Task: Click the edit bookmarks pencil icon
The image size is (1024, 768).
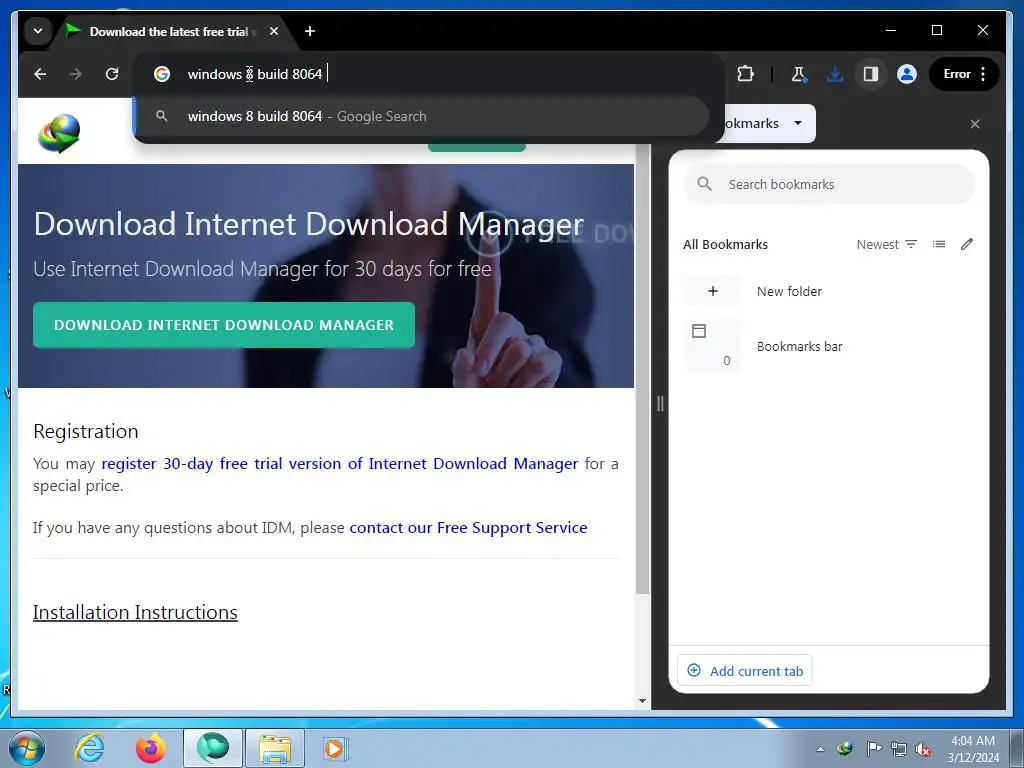Action: pyautogui.click(x=967, y=244)
